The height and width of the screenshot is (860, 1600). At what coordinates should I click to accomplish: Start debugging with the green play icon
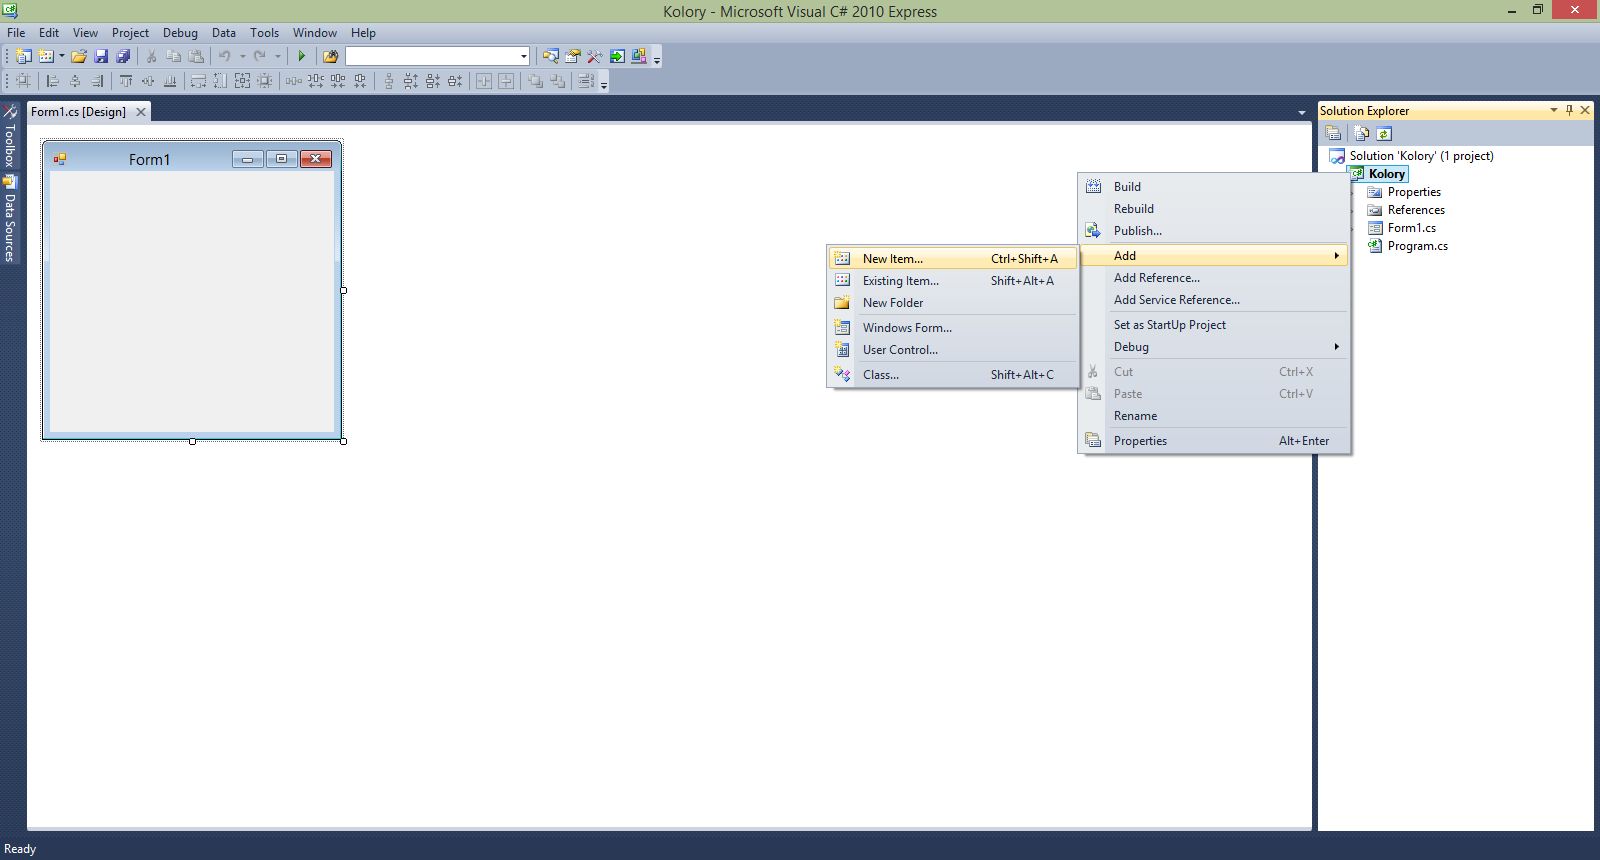tap(301, 56)
